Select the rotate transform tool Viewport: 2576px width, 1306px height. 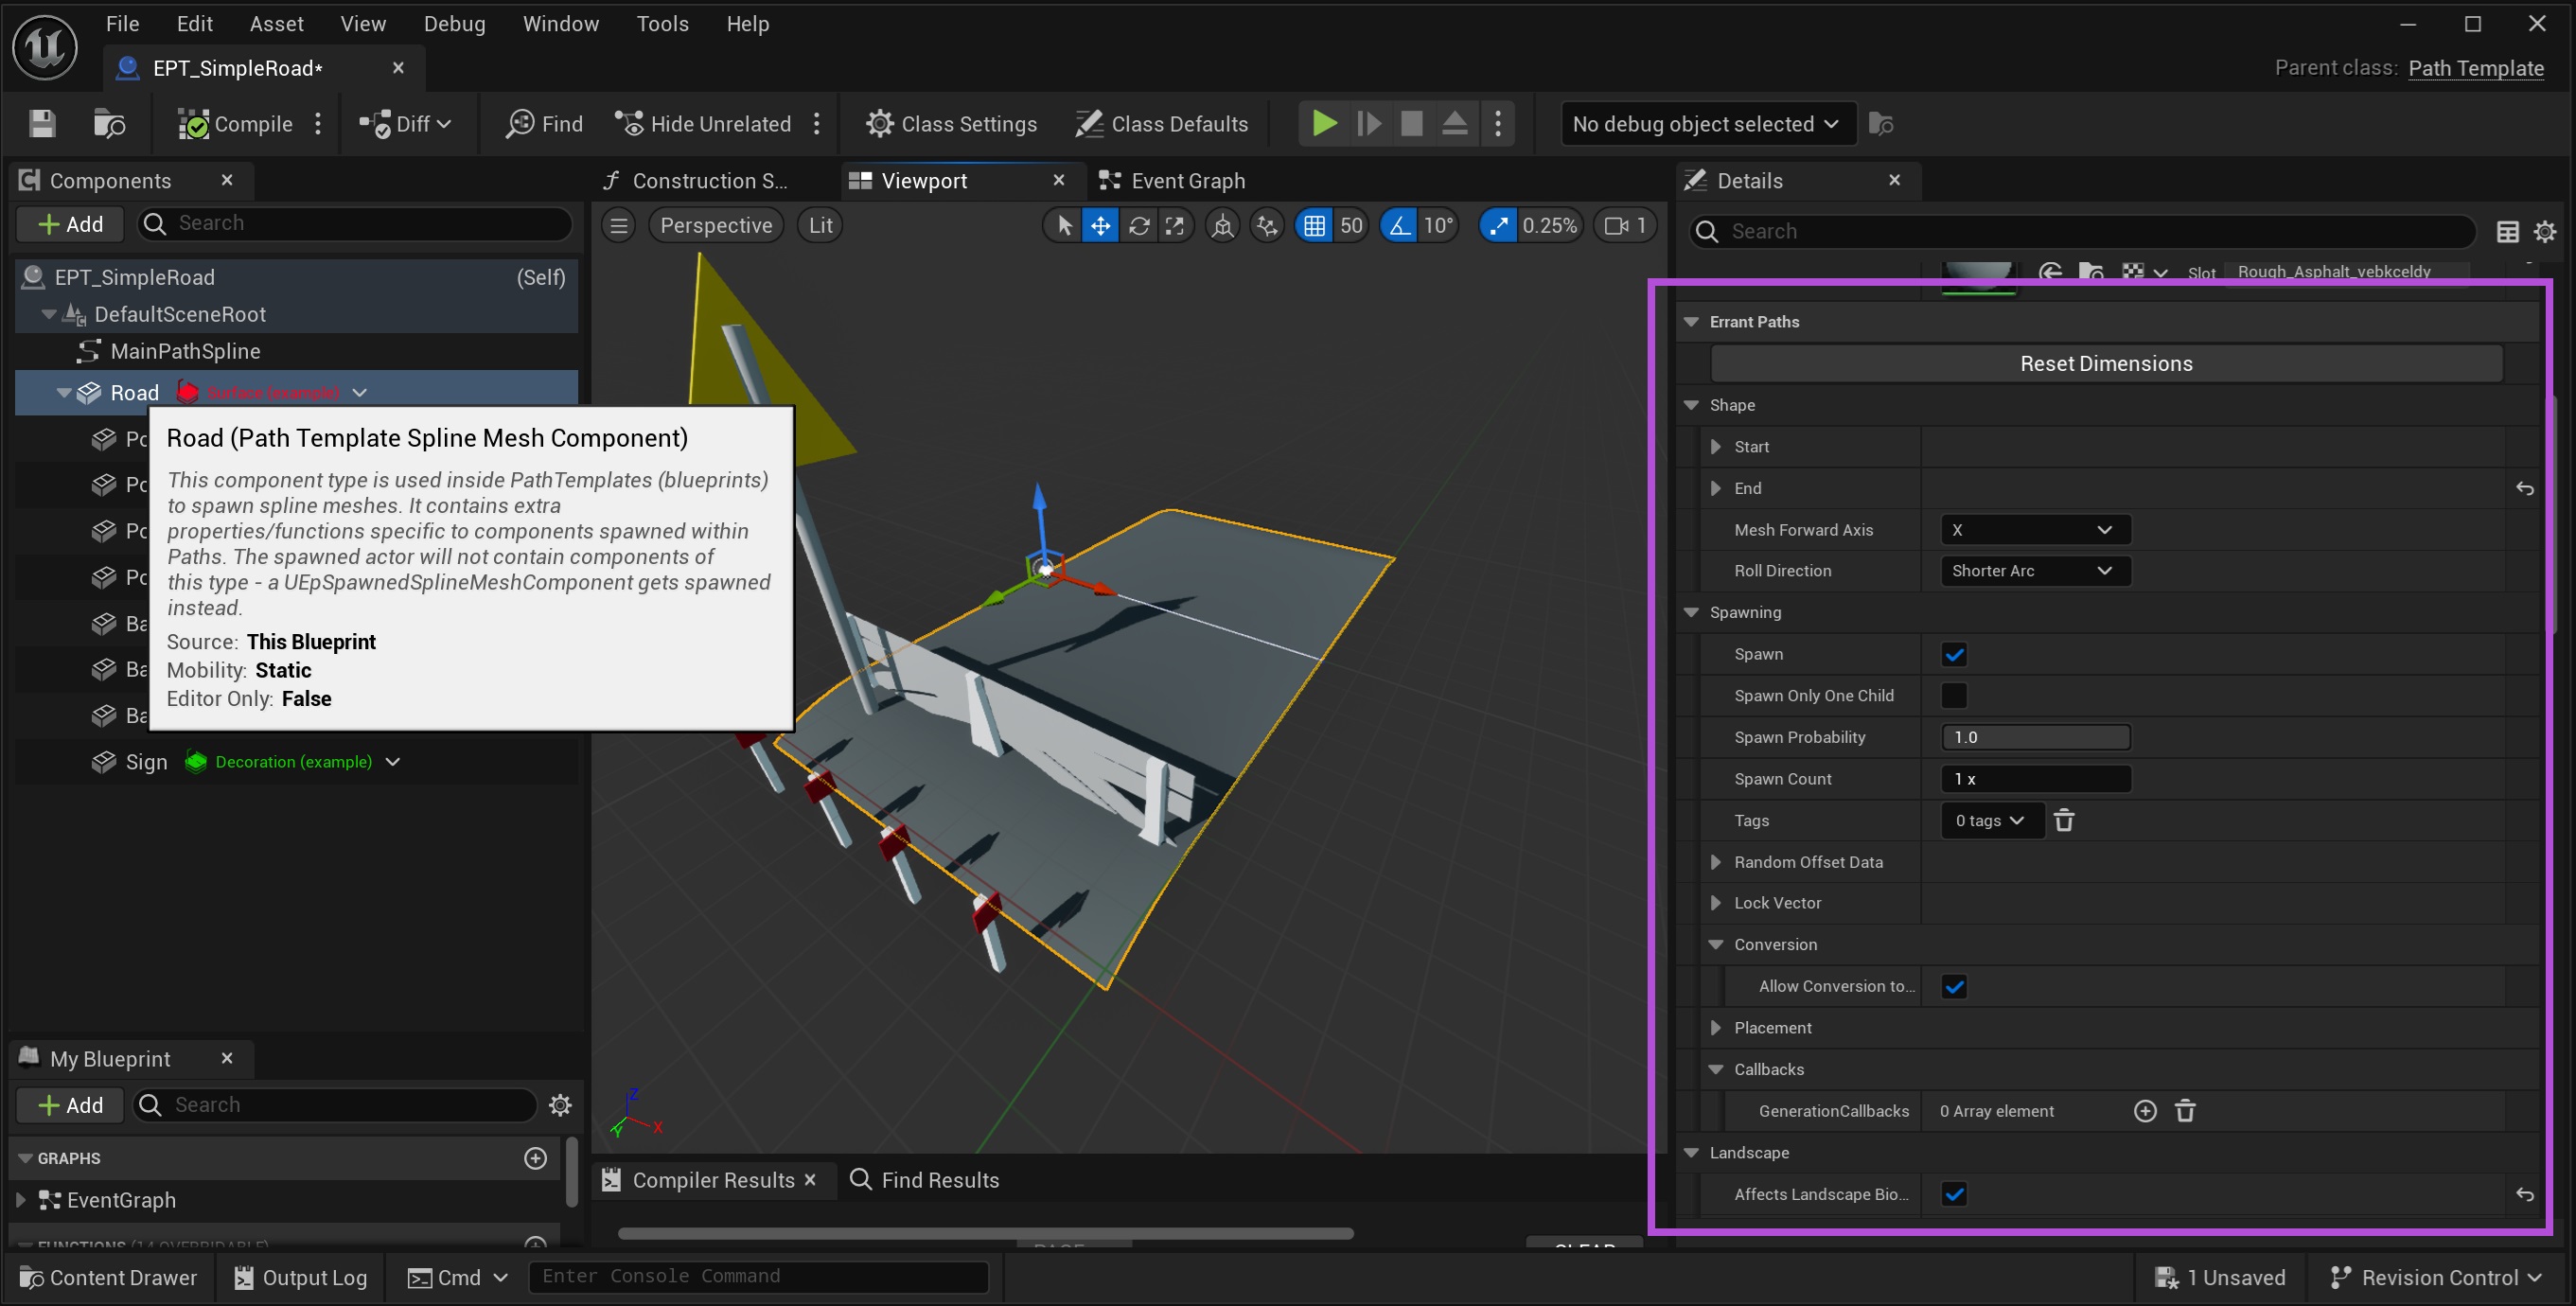click(1138, 226)
